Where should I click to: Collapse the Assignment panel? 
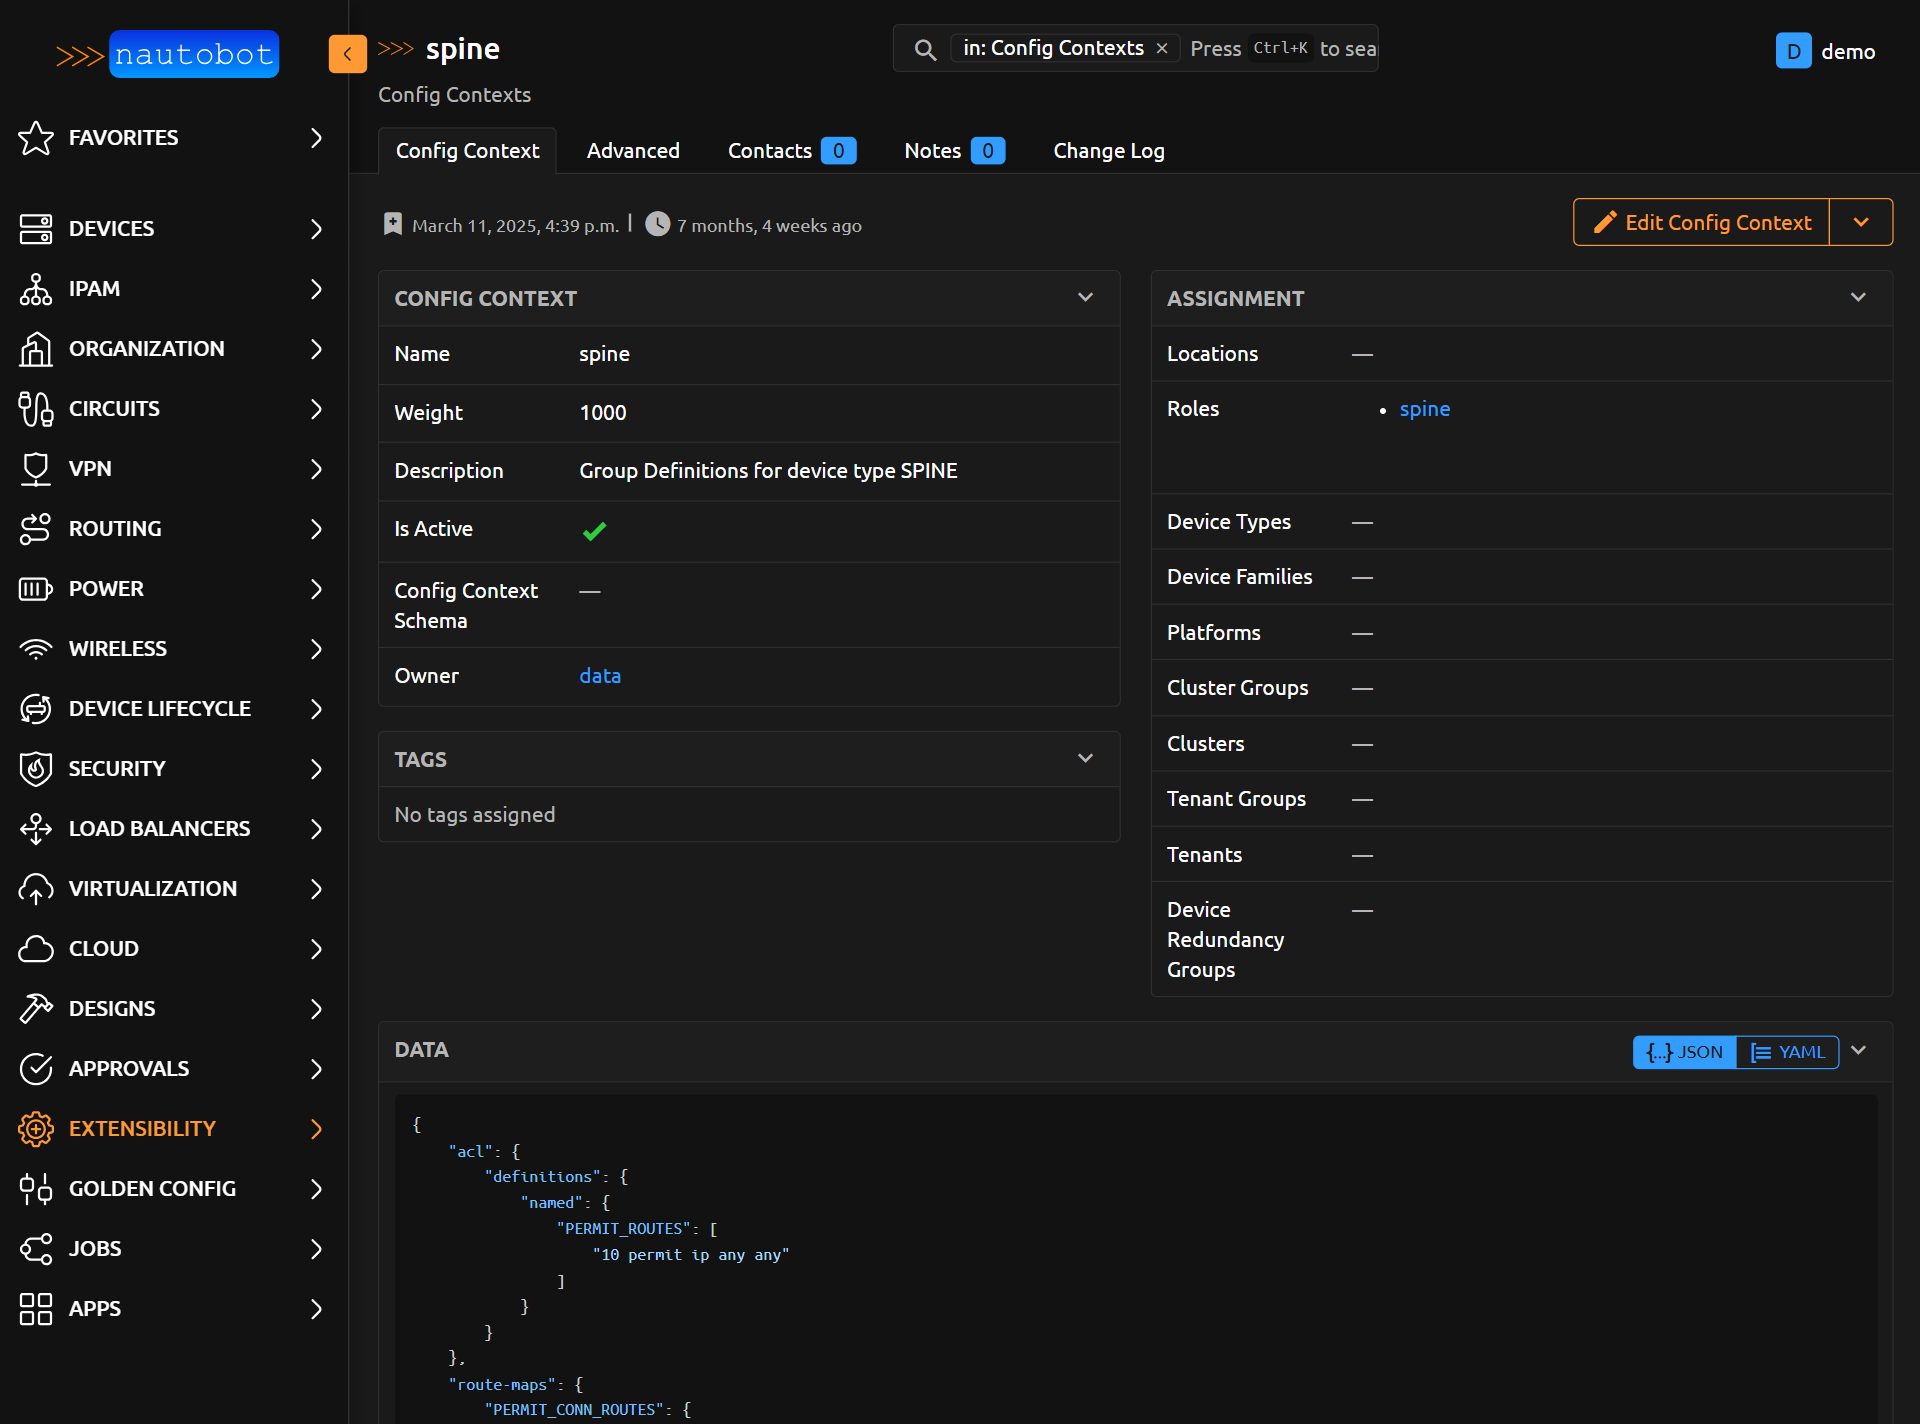click(1858, 298)
